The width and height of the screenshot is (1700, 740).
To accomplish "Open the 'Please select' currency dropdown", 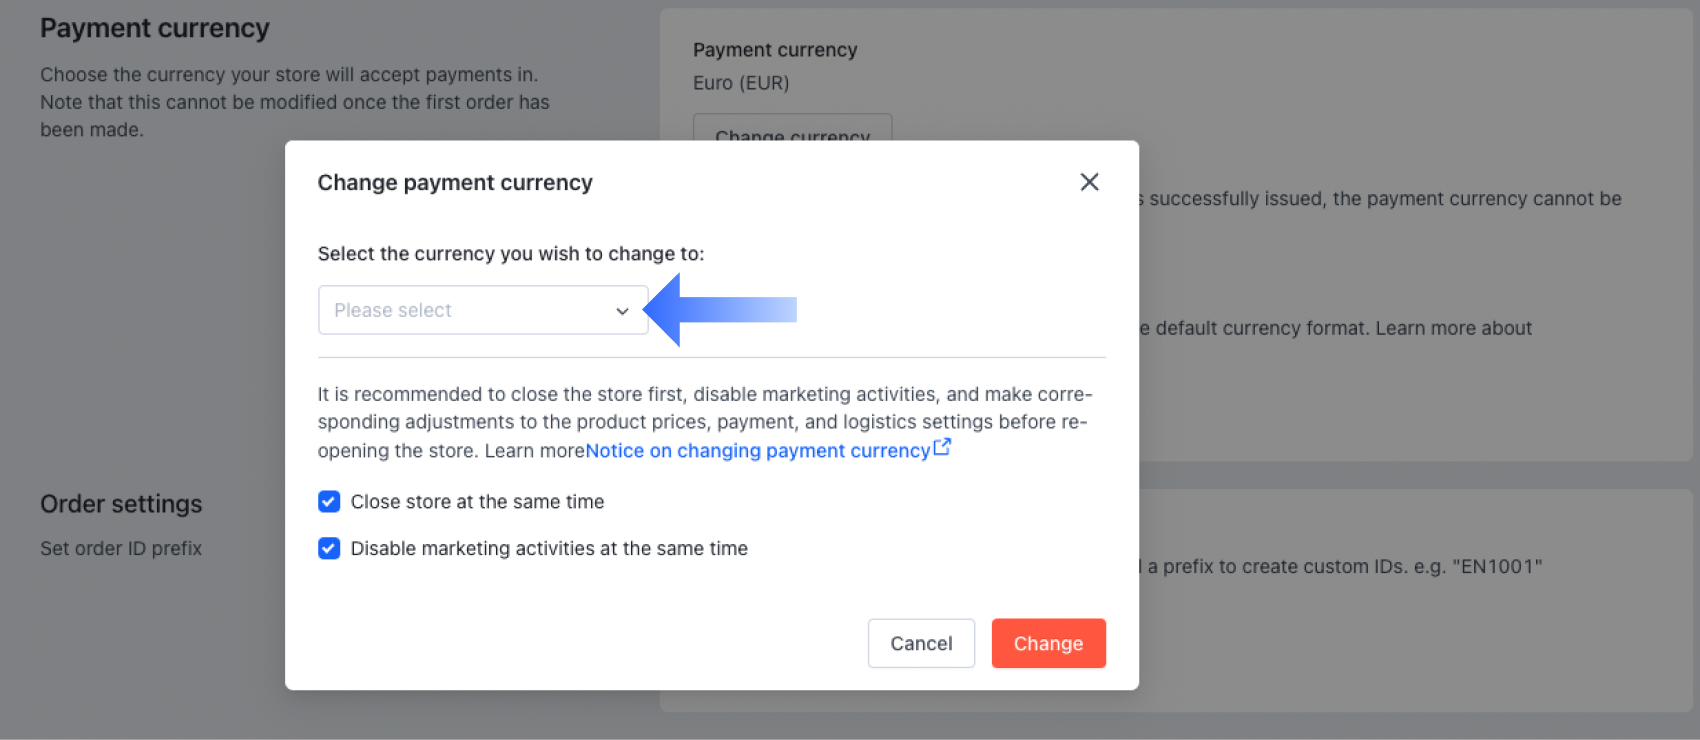I will tap(470, 310).
